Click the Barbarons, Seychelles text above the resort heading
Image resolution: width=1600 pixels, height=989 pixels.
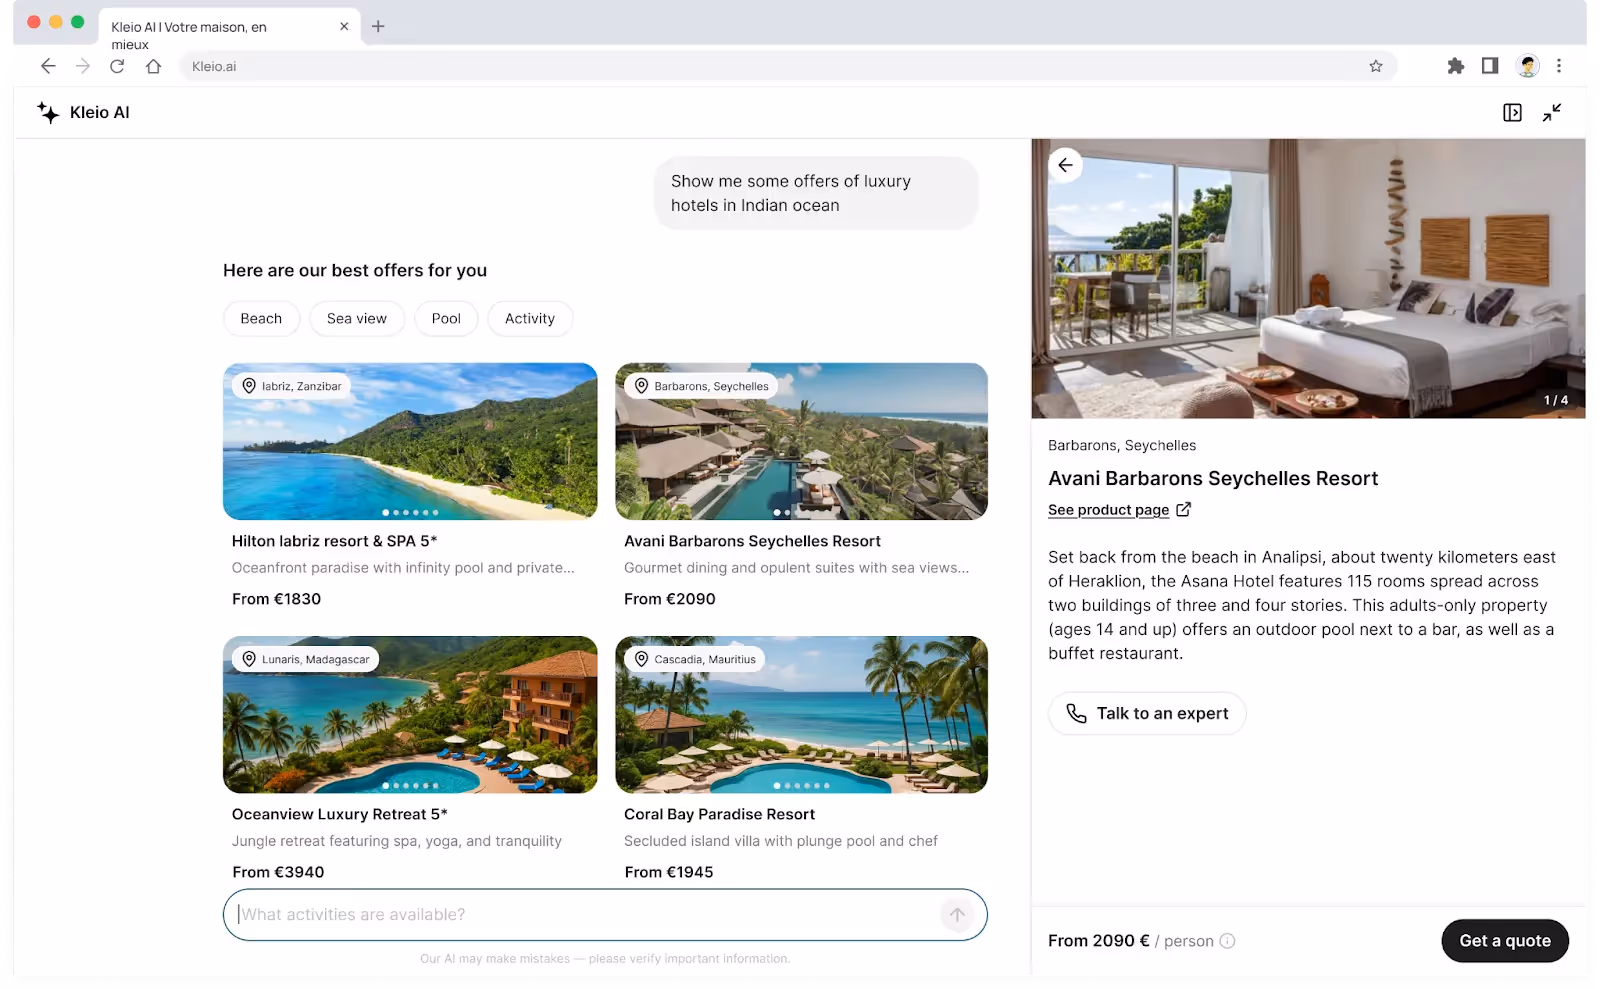coord(1122,446)
